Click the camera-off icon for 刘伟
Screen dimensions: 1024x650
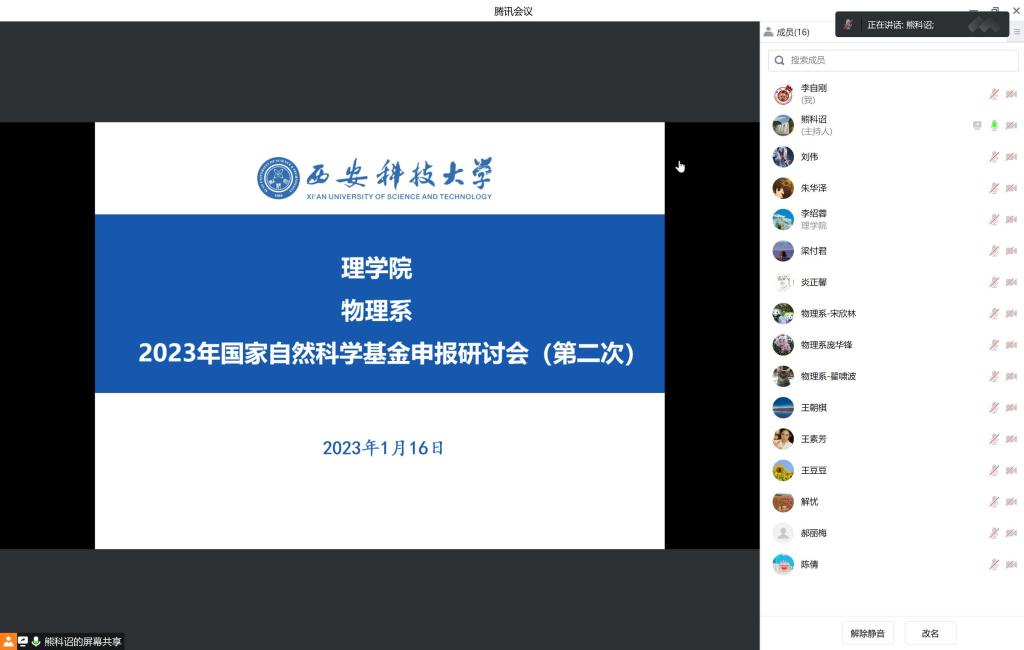(1011, 157)
